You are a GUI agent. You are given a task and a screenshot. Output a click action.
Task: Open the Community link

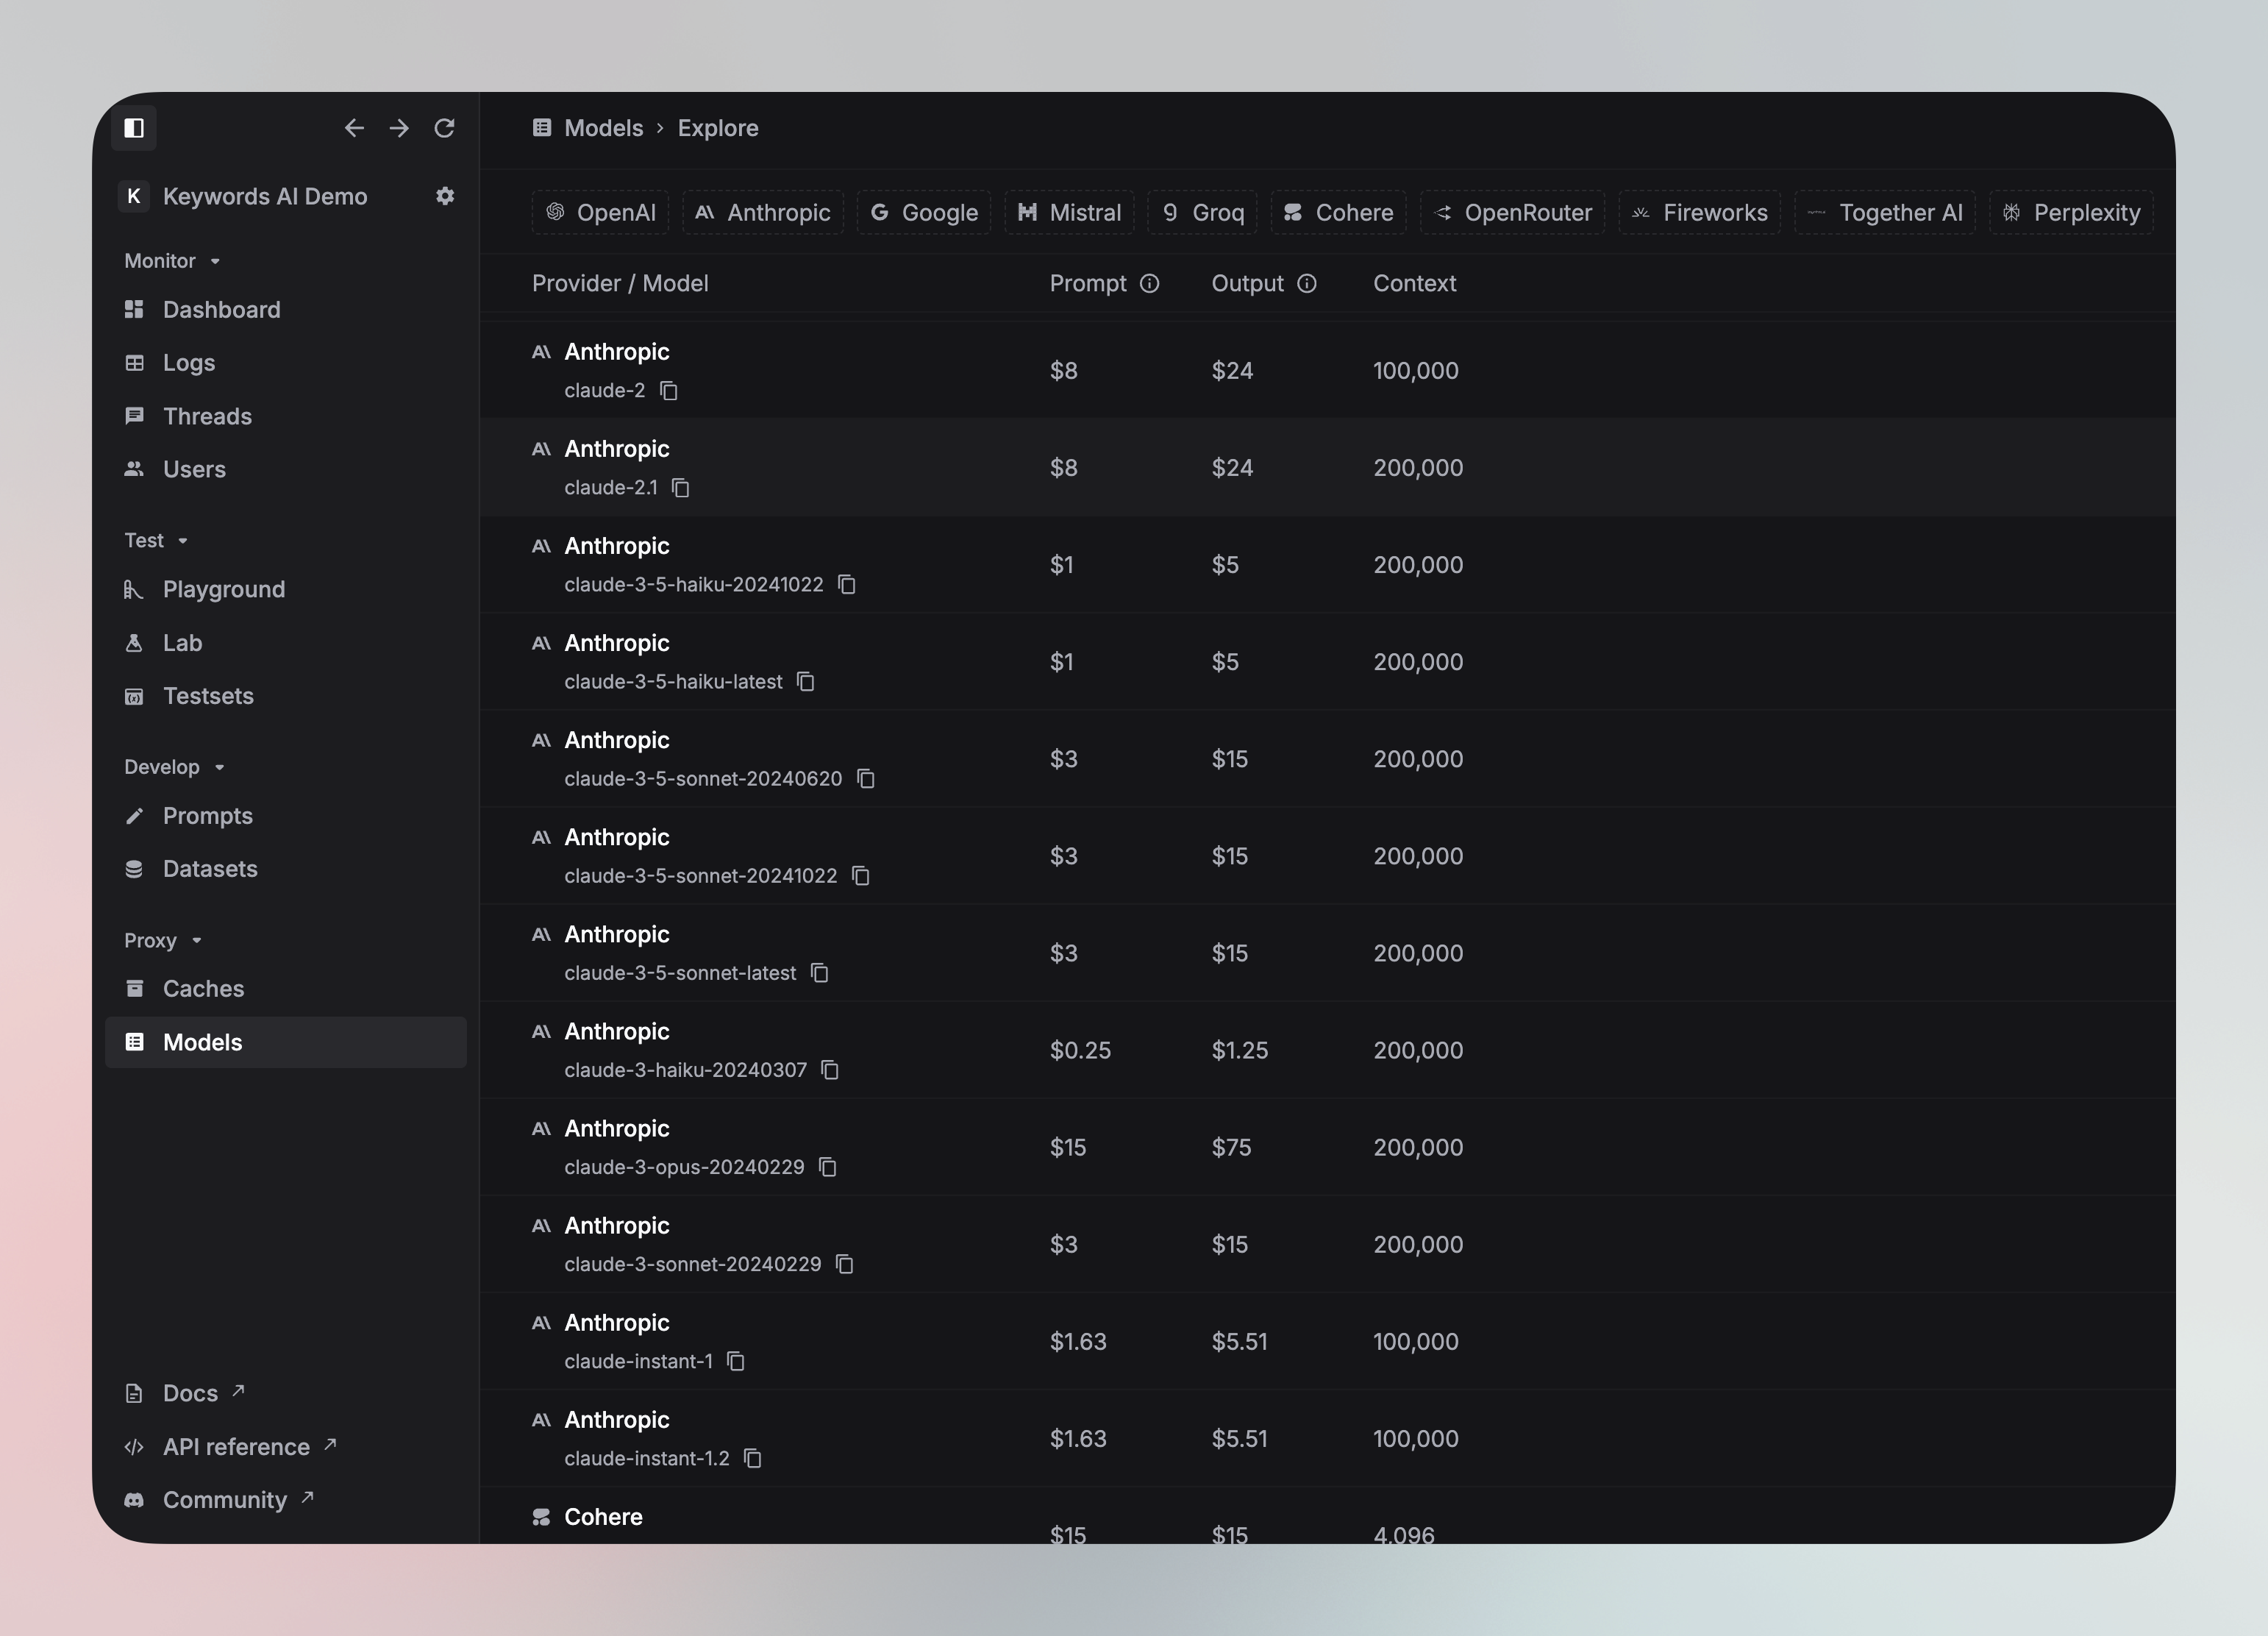[x=219, y=1500]
